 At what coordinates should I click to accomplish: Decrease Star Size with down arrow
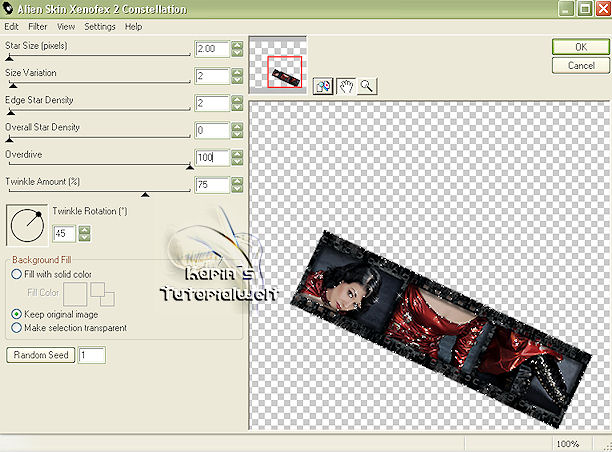[x=237, y=53]
